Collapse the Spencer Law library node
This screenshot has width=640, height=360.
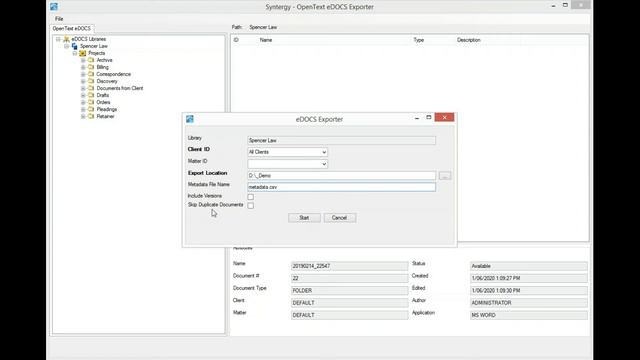pos(67,46)
